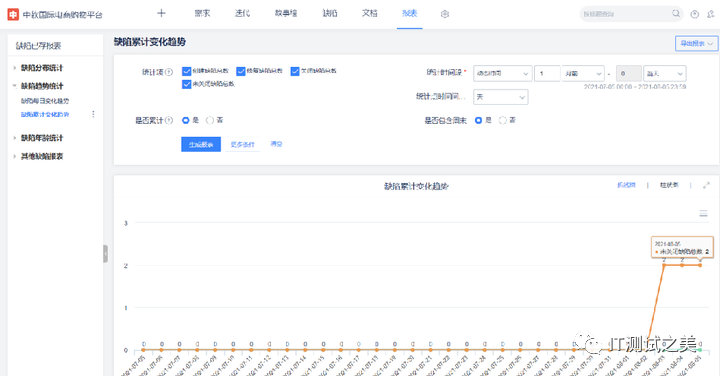Open the 天 statistics interval dropdown

501,97
